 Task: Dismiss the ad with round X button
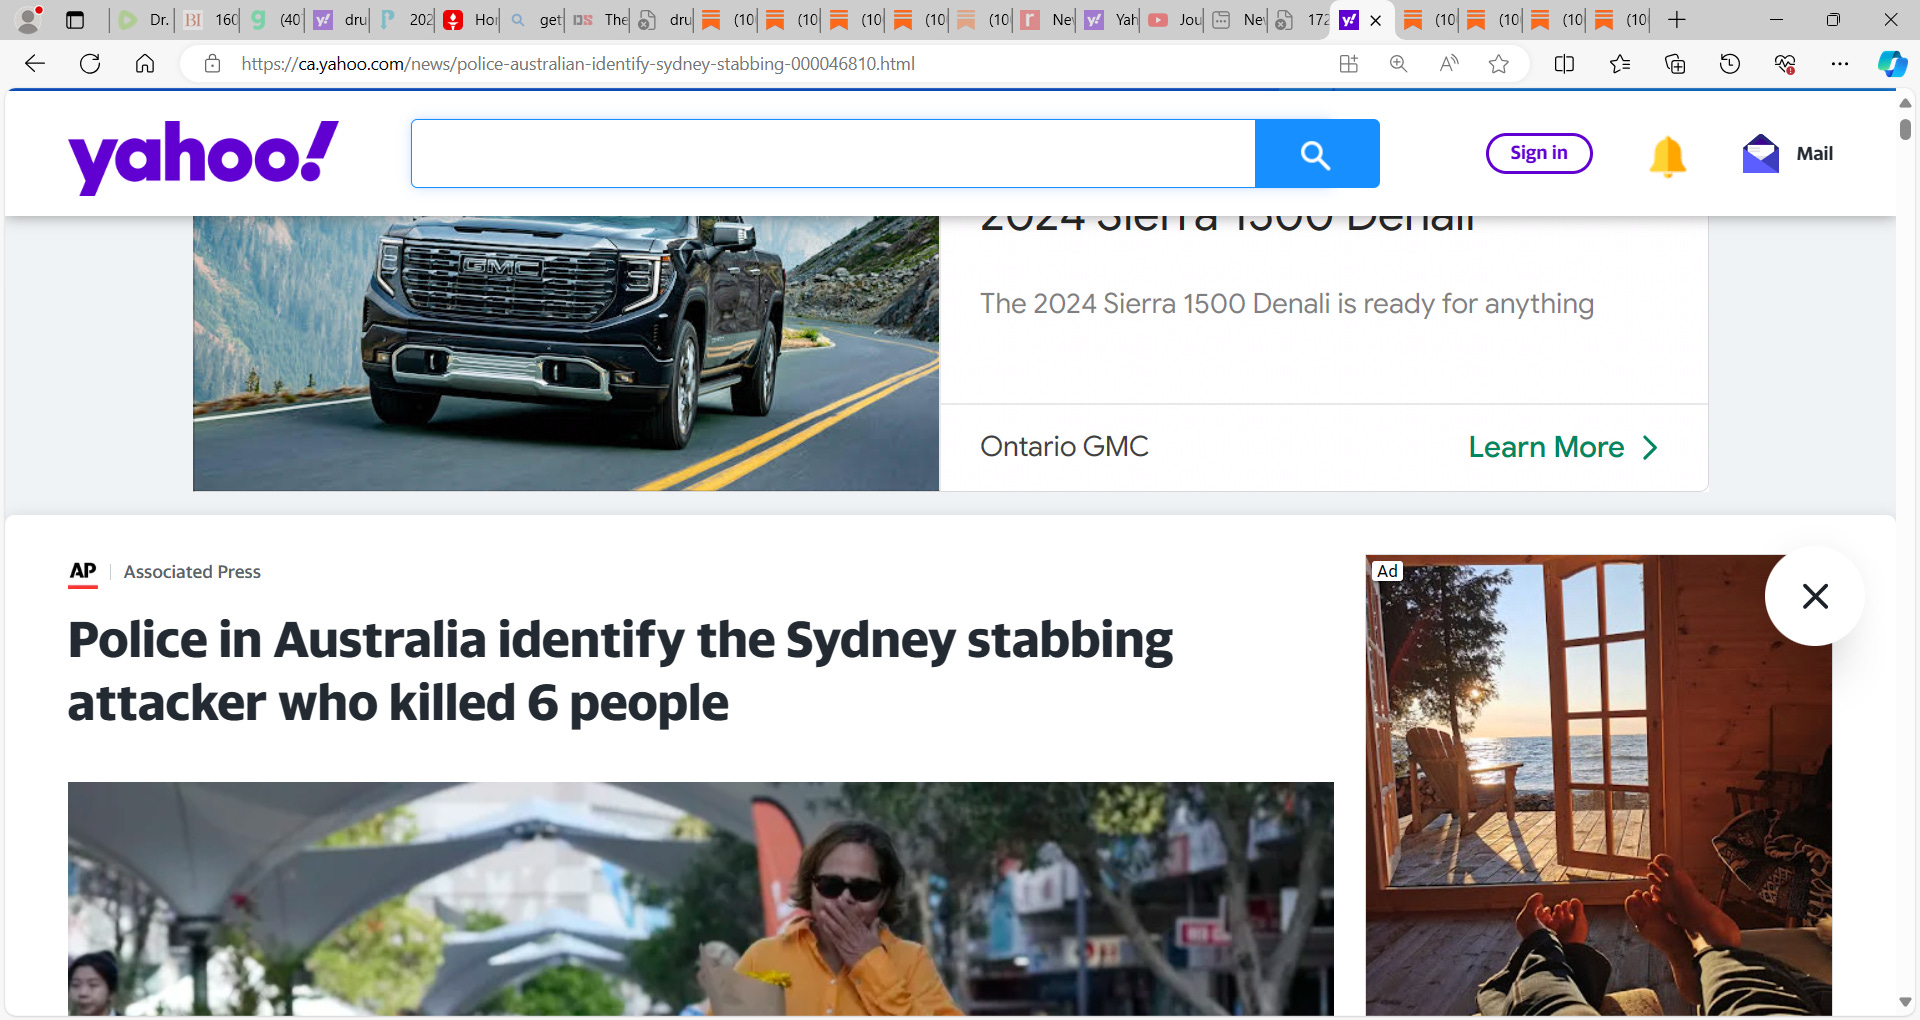(1815, 596)
